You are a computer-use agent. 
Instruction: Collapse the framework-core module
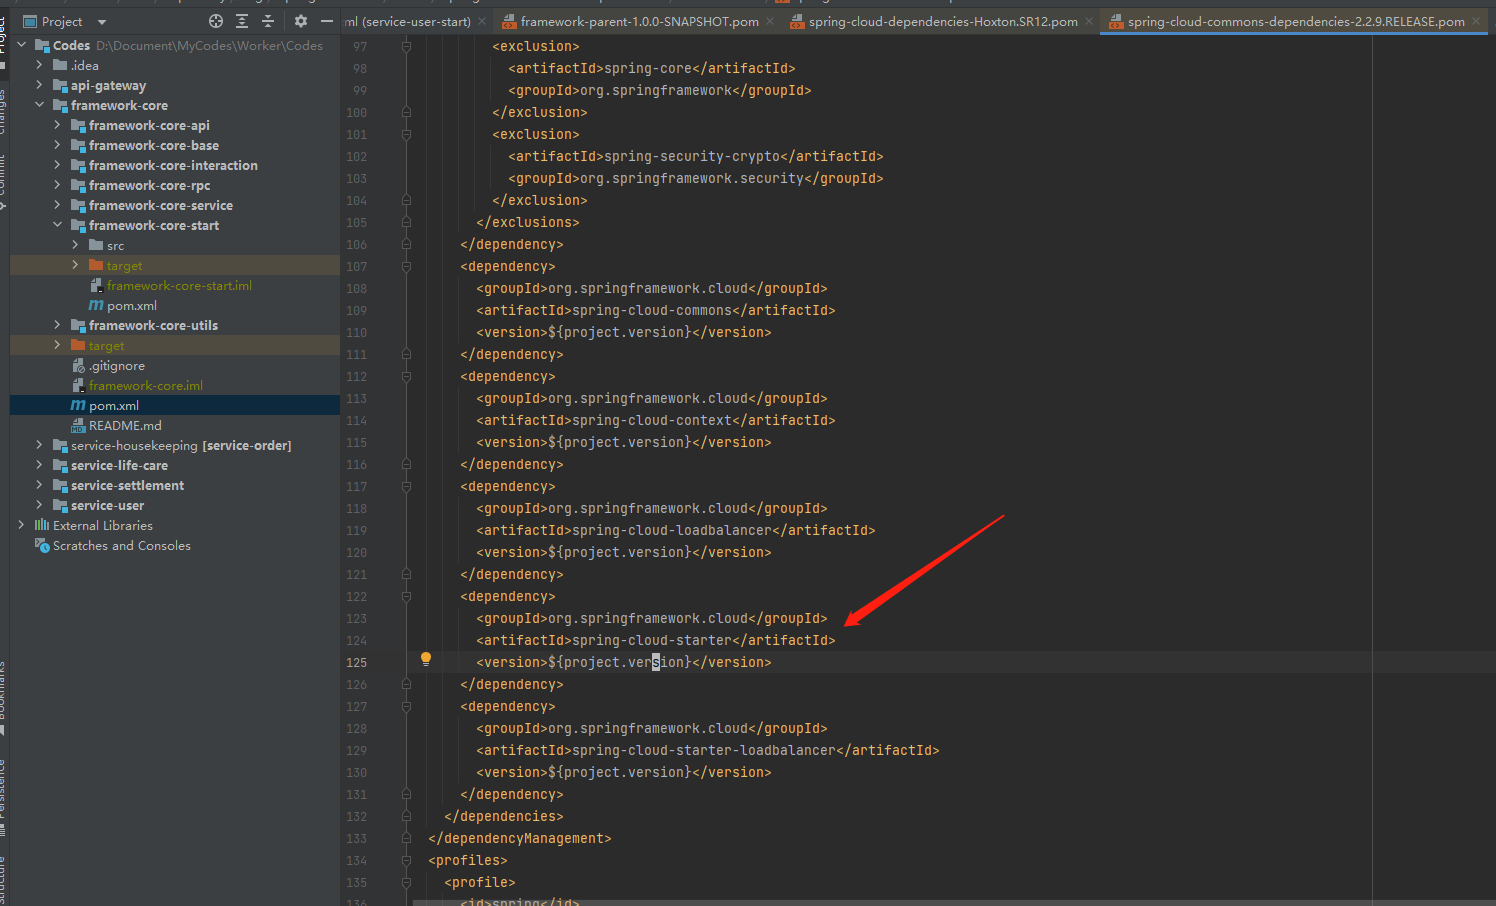[39, 105]
